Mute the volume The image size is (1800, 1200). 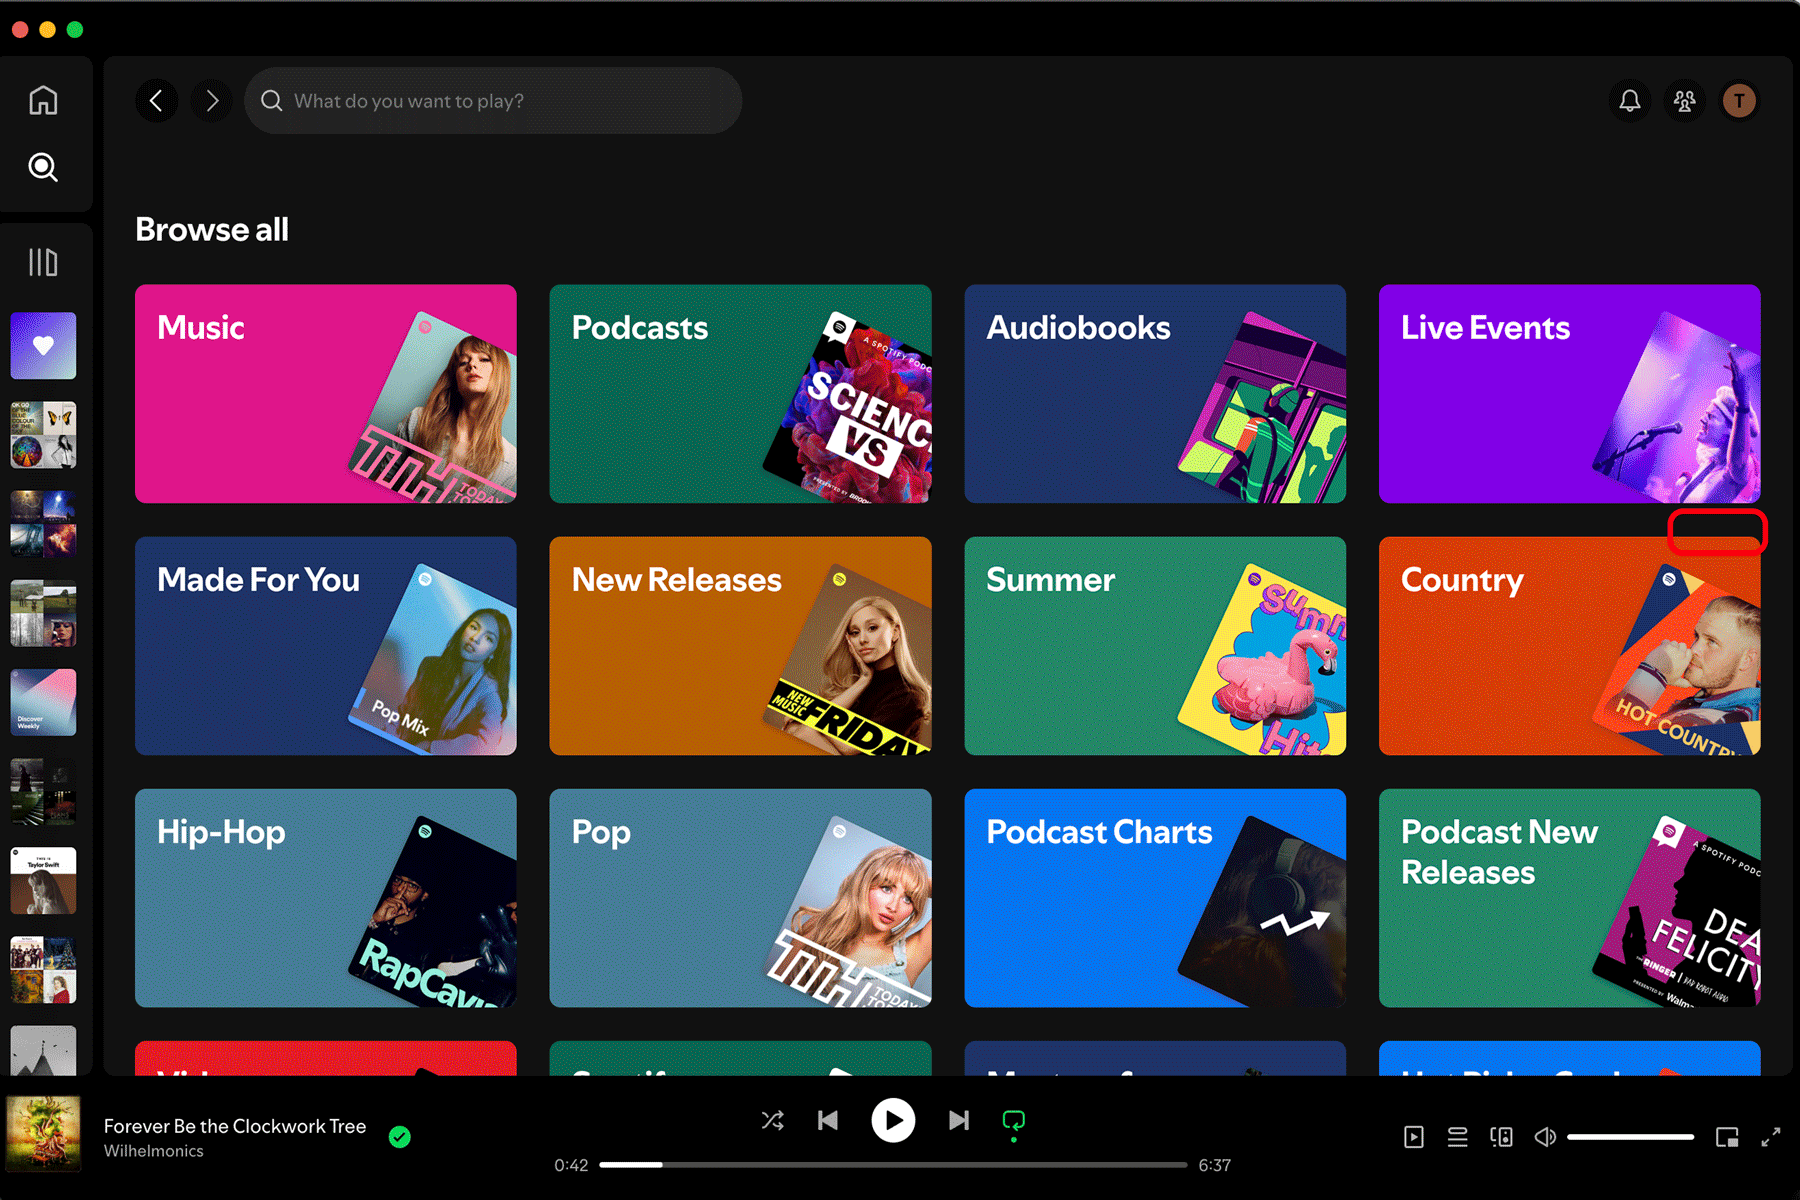[x=1545, y=1136]
